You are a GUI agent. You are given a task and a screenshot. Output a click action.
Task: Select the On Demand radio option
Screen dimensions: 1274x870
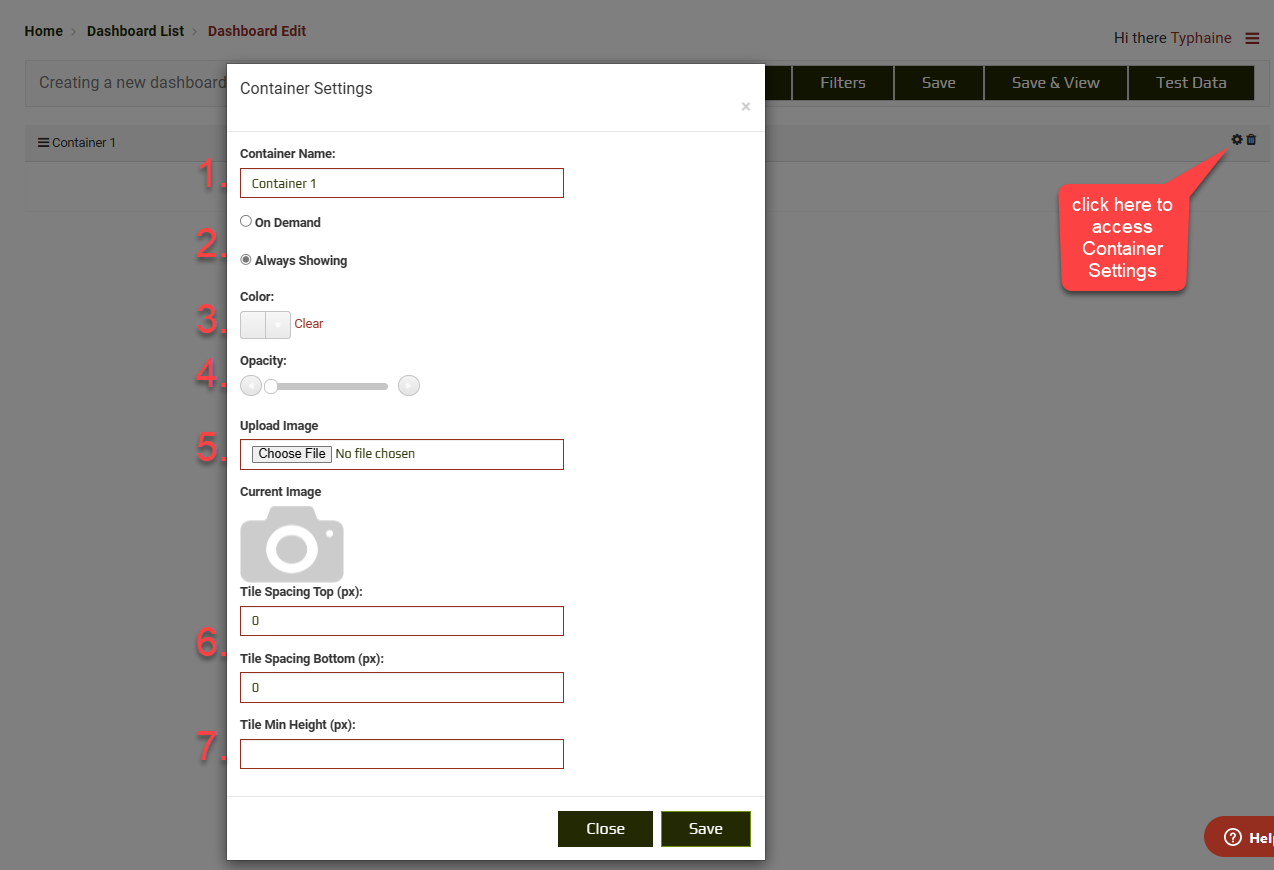pyautogui.click(x=246, y=221)
